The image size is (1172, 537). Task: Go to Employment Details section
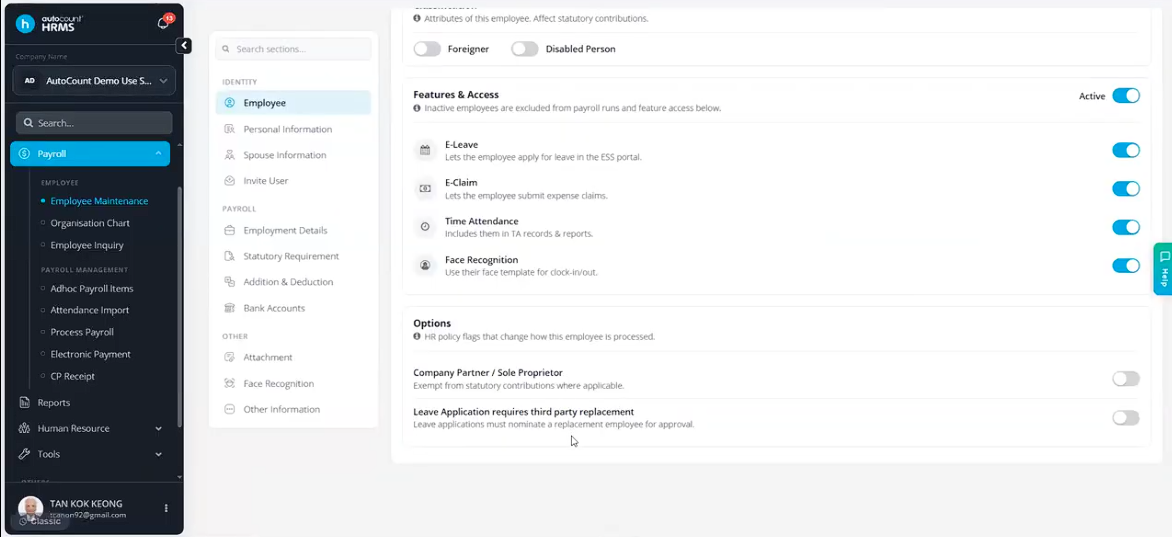click(x=293, y=230)
